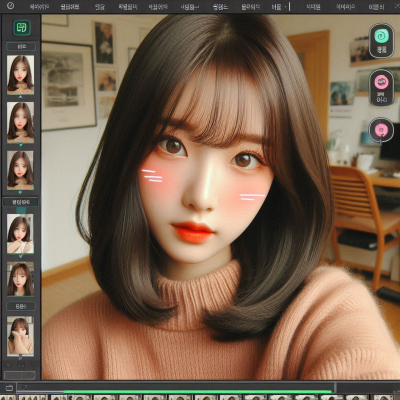Tap the pink labeled floating button between the swirl and donut
This screenshot has width=400, height=400.
(382, 88)
